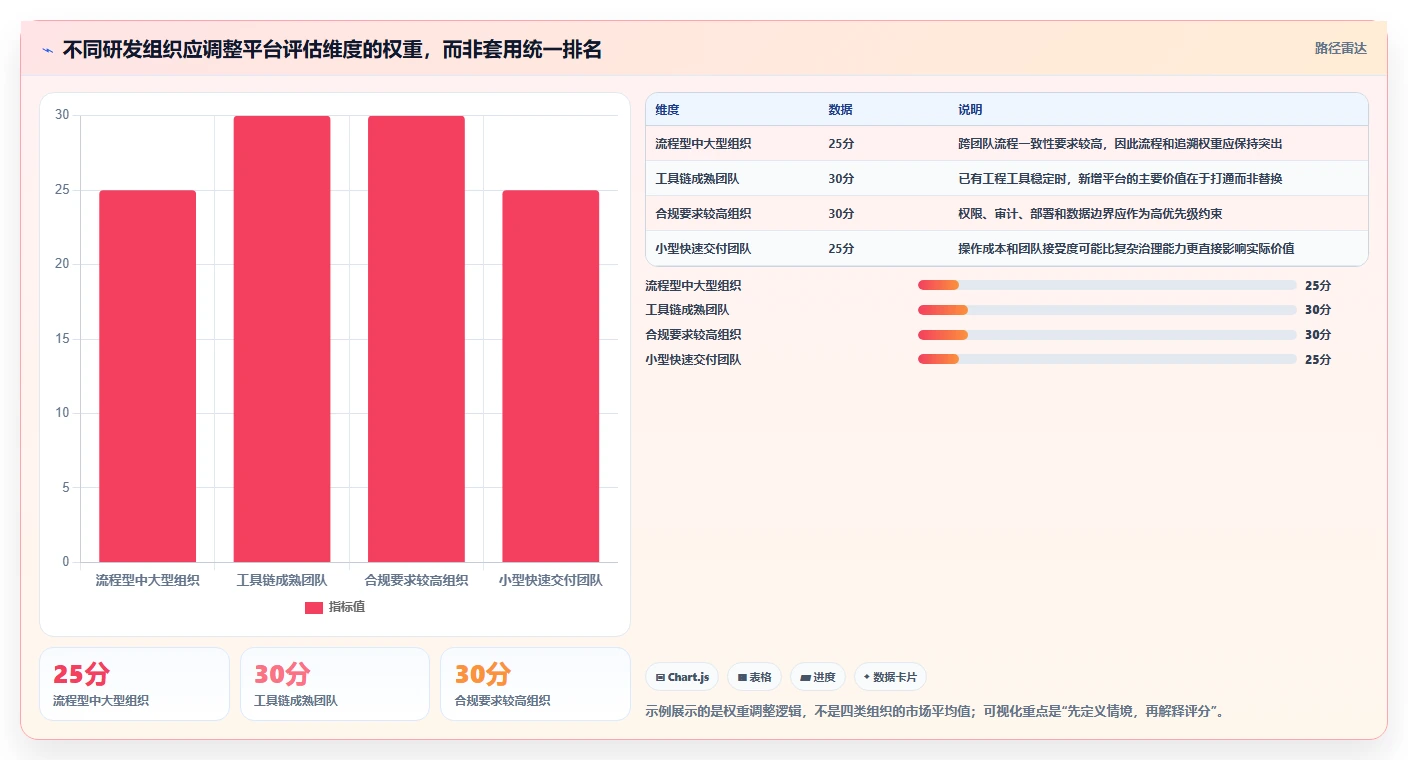
Task: Click x-axis label 工具链成熟团队
Action: 282,580
